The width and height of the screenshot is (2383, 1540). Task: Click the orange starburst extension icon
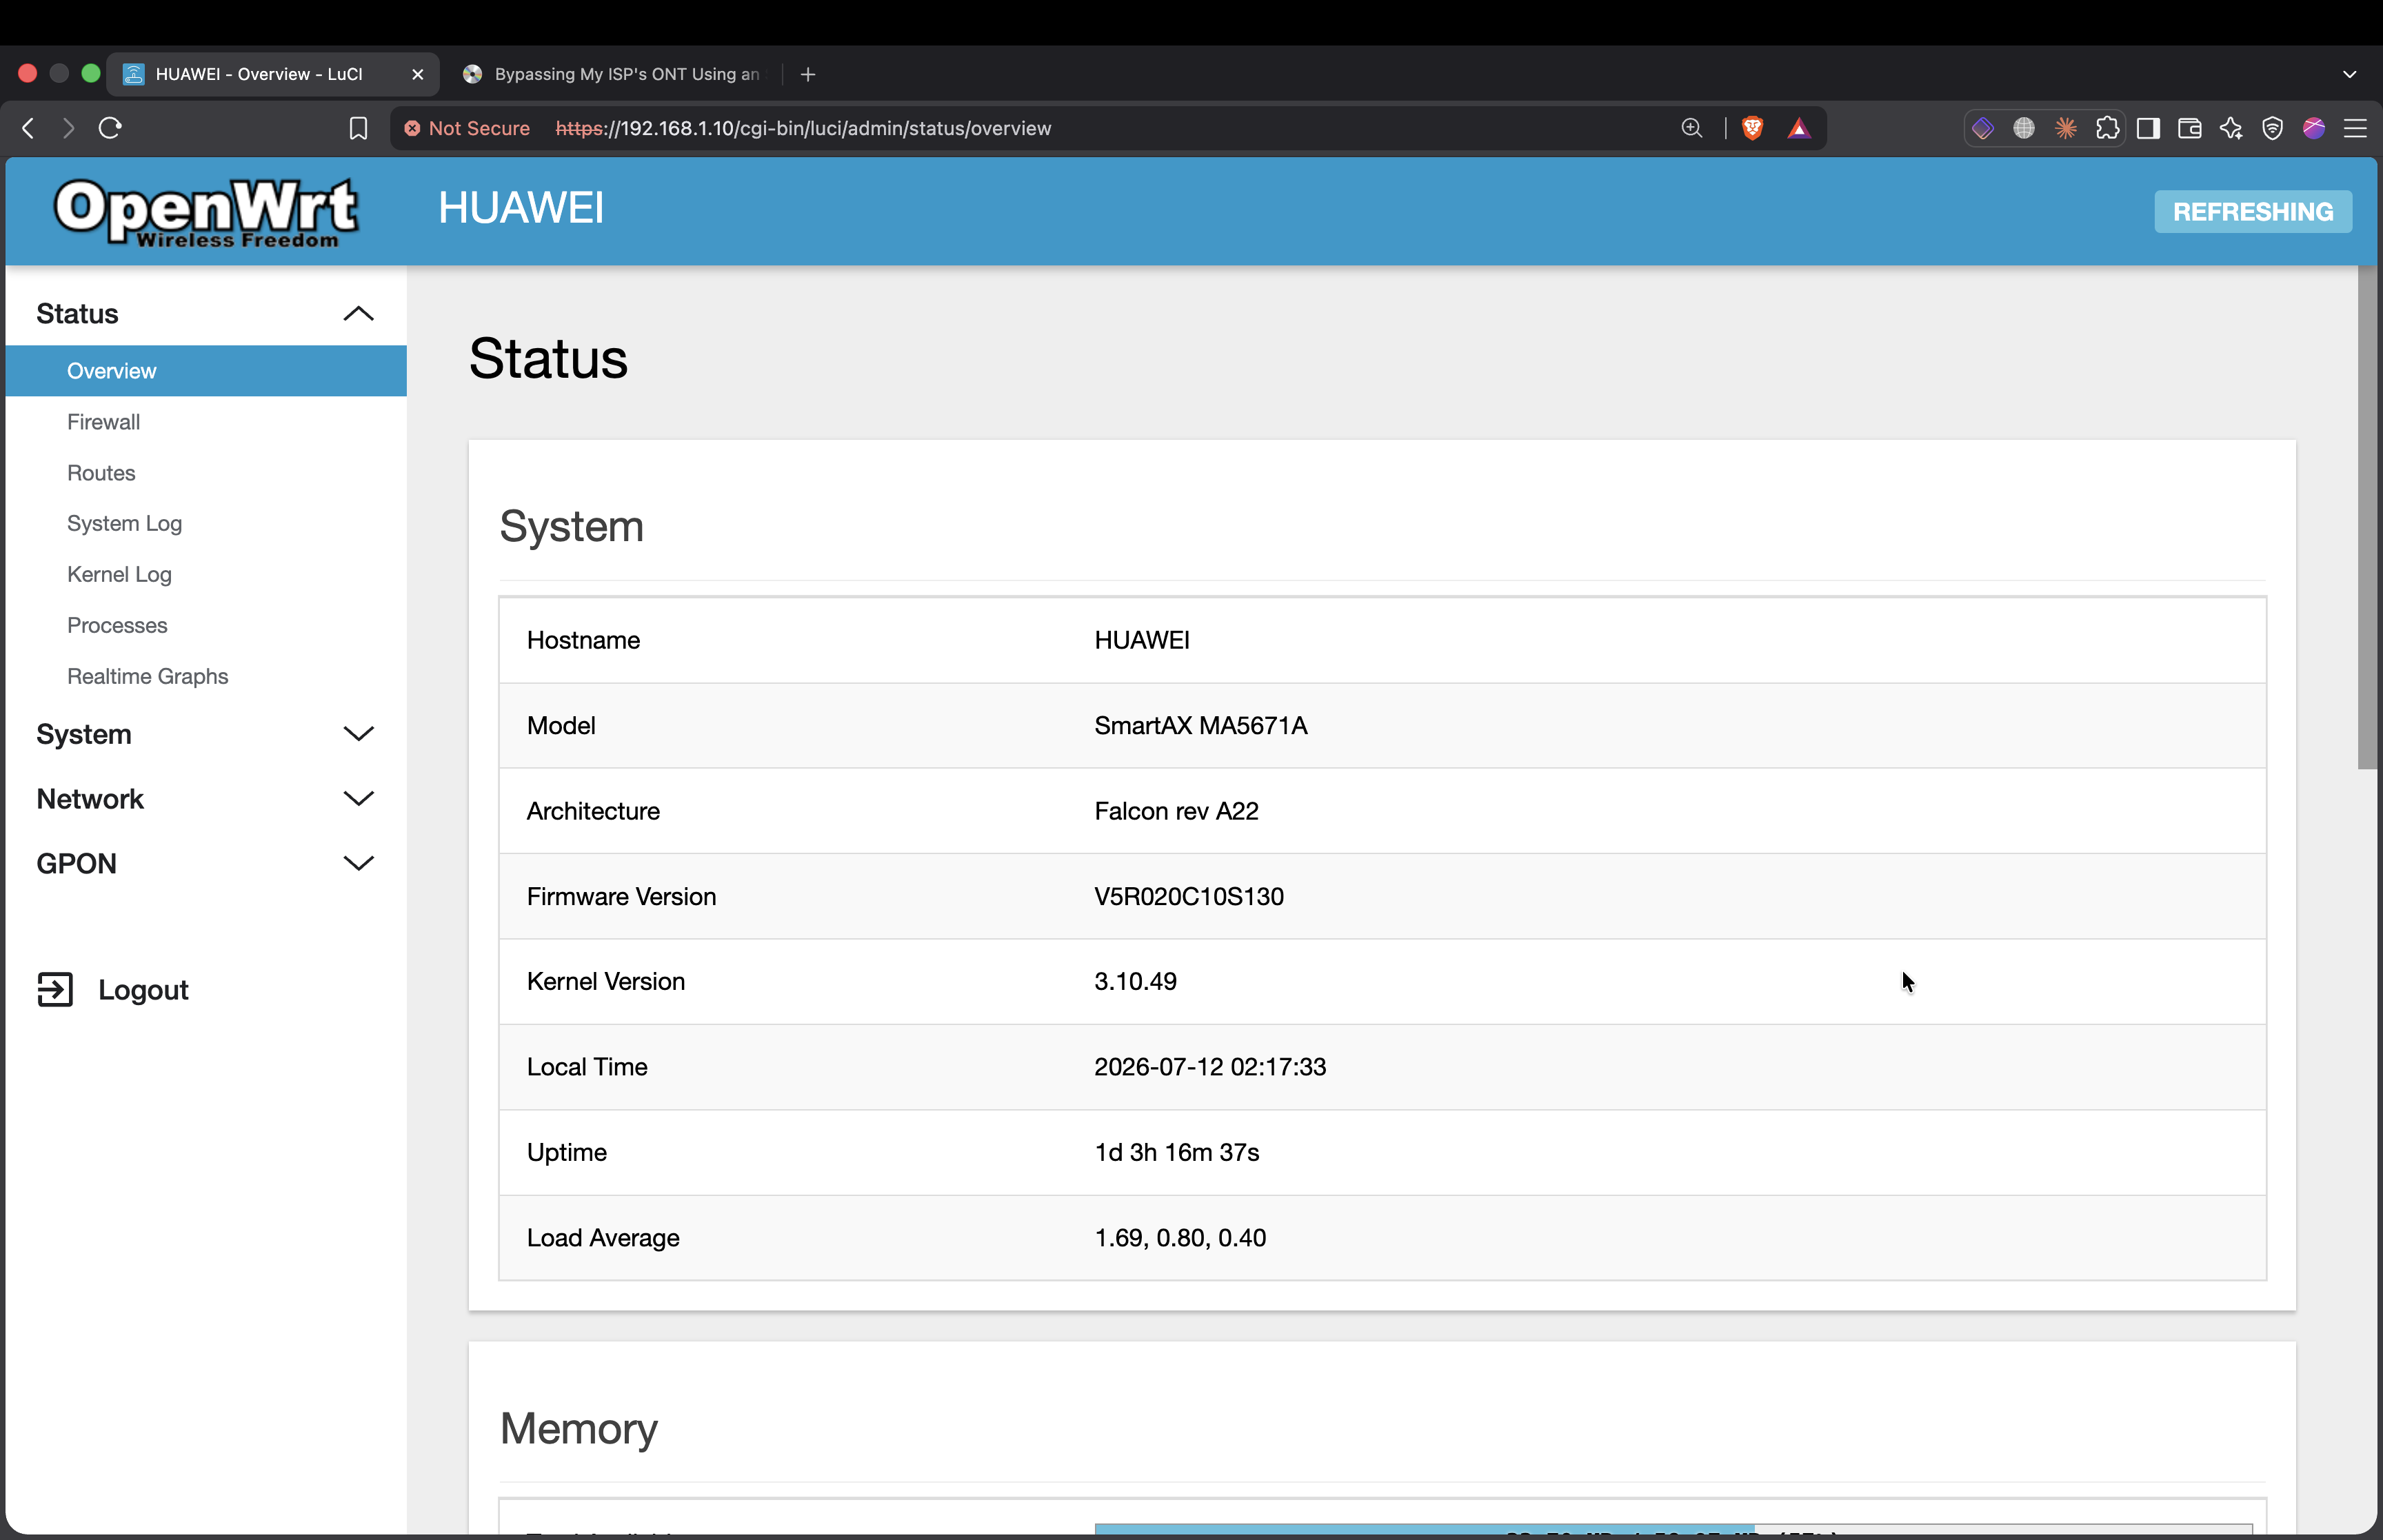pyautogui.click(x=2066, y=128)
